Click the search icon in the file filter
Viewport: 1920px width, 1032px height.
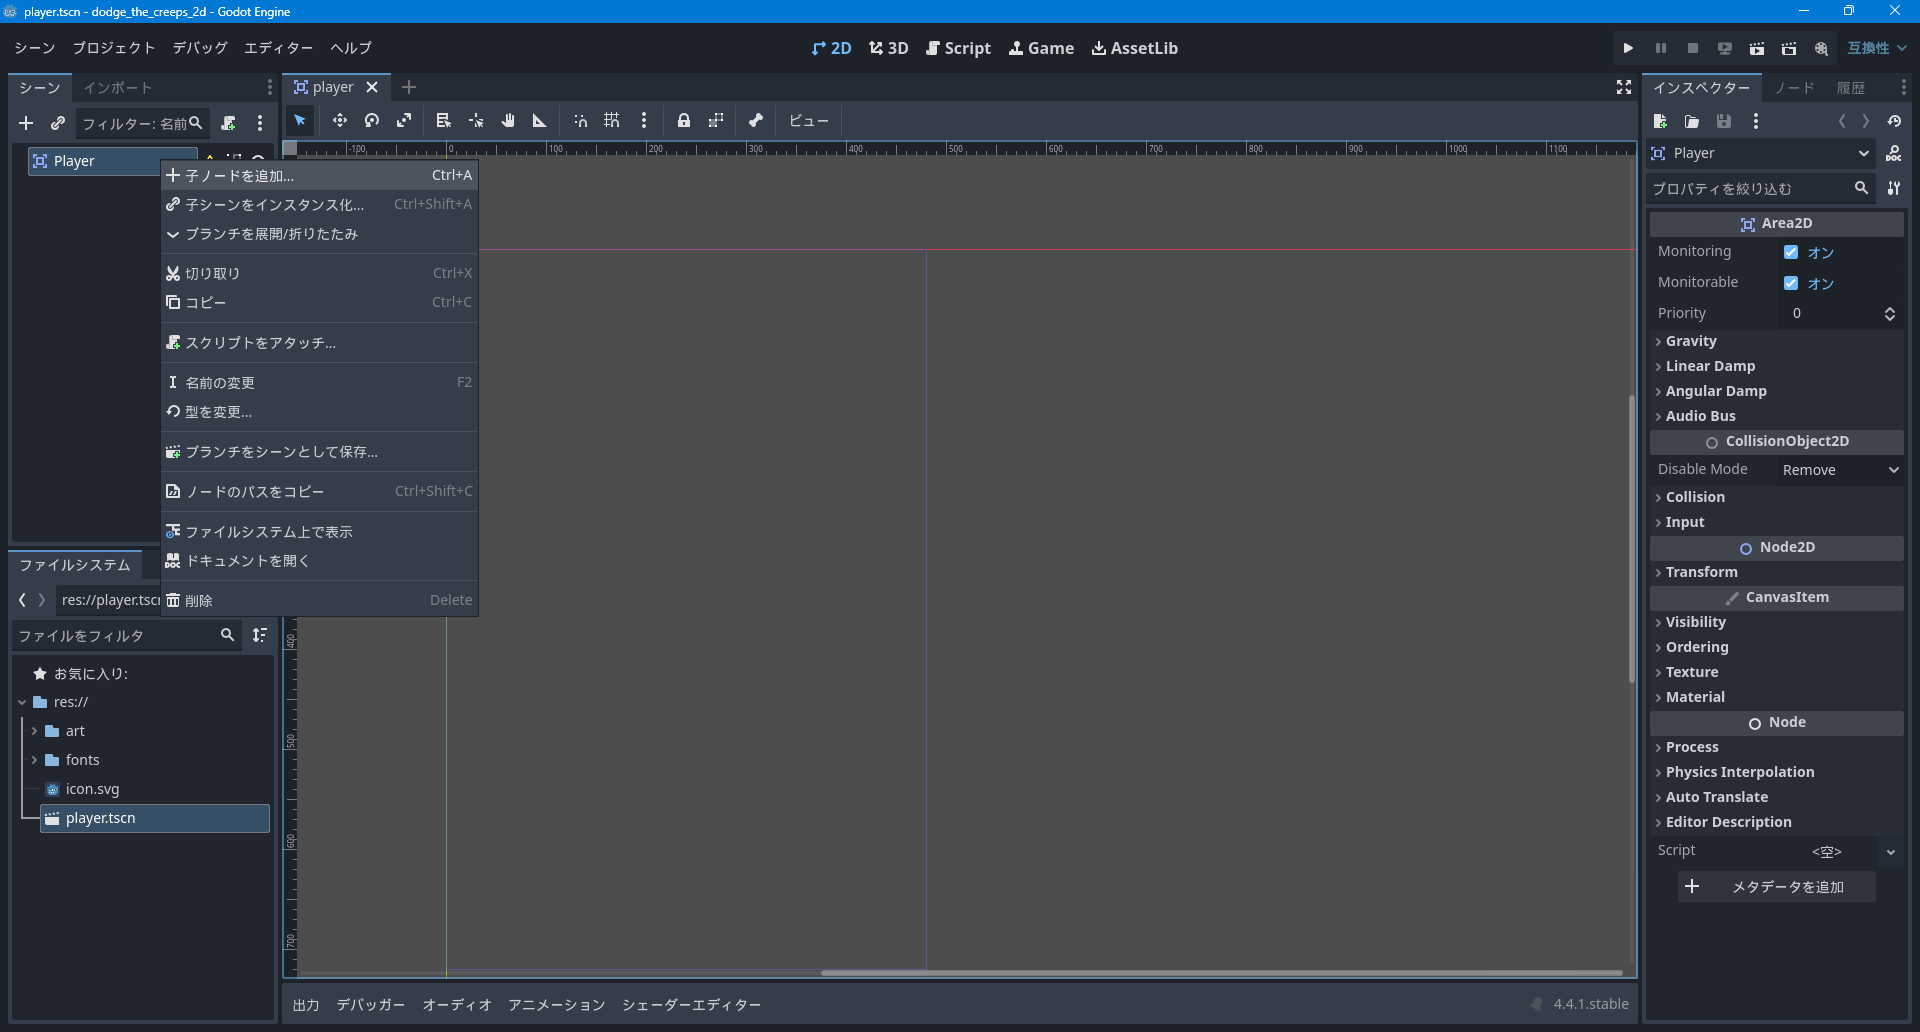[227, 635]
